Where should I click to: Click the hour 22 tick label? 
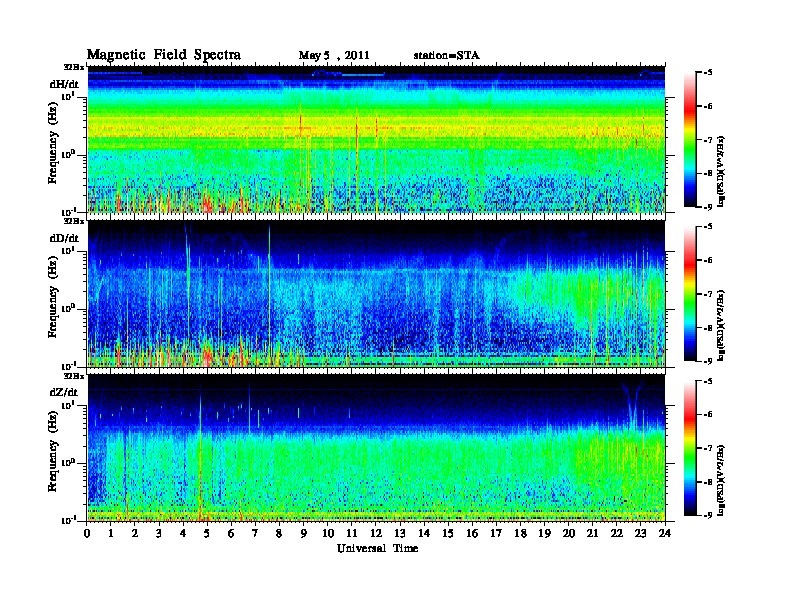tap(616, 534)
